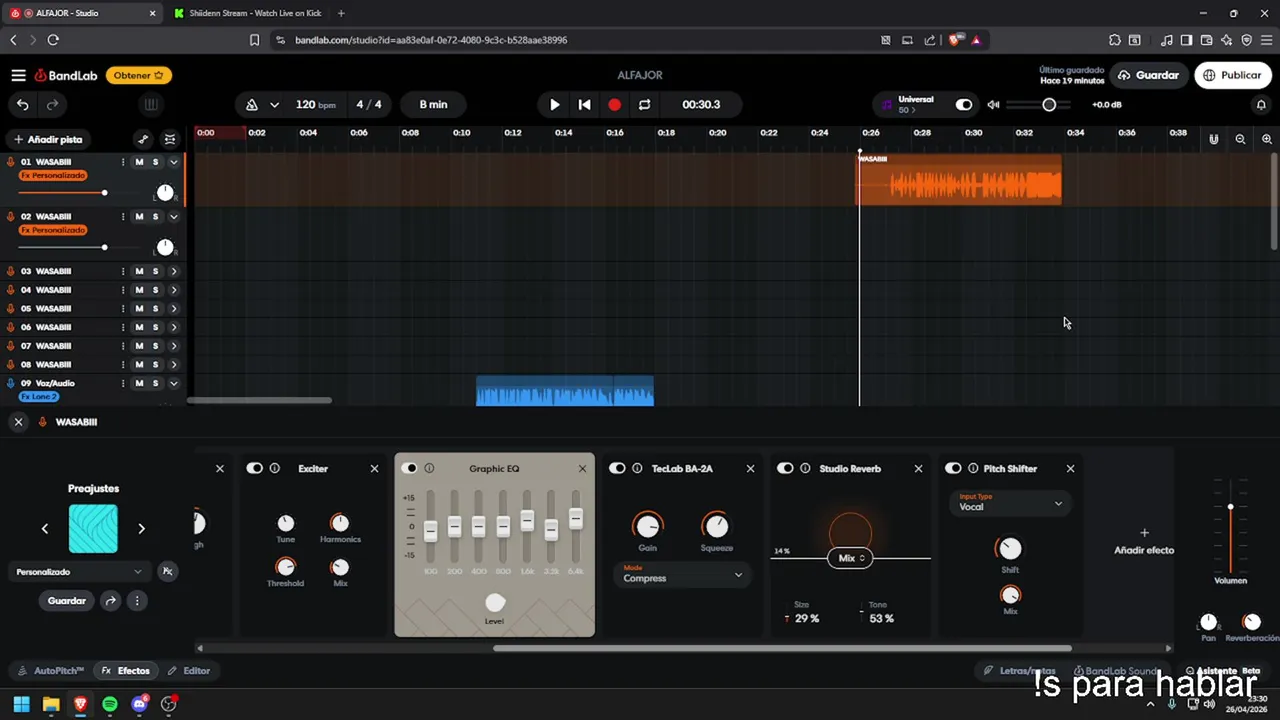Adjust the master volume slider knob
The height and width of the screenshot is (720, 1280).
[x=1049, y=104]
